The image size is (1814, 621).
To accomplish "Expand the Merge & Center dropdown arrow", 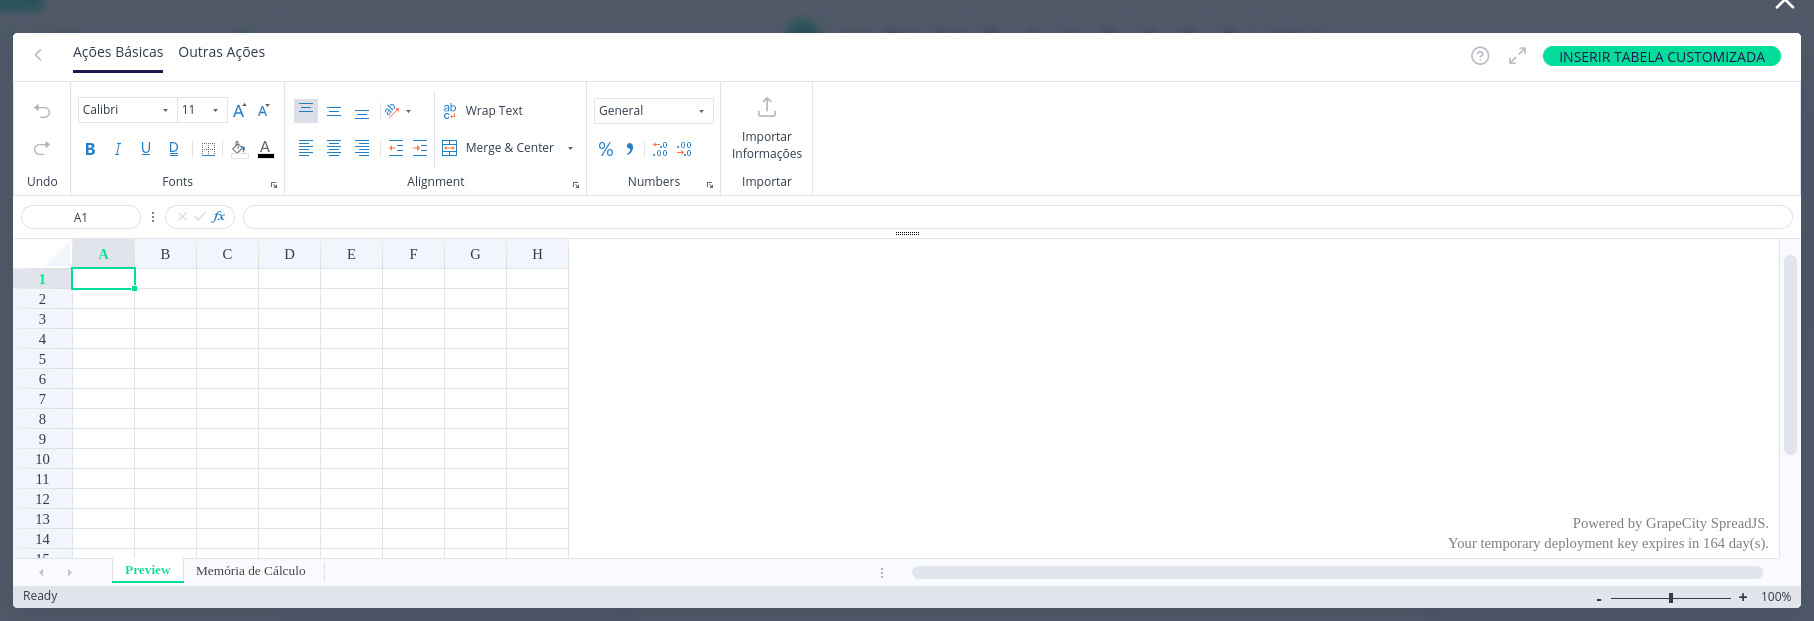I will tap(571, 148).
